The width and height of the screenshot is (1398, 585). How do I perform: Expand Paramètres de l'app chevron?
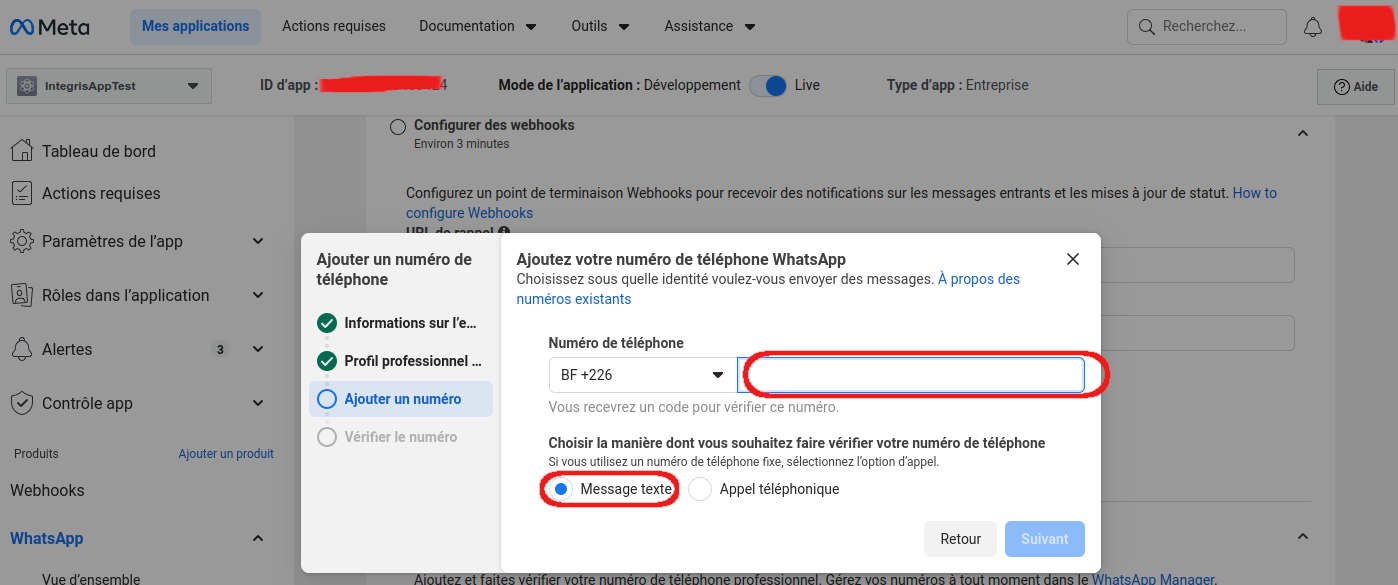(x=258, y=241)
